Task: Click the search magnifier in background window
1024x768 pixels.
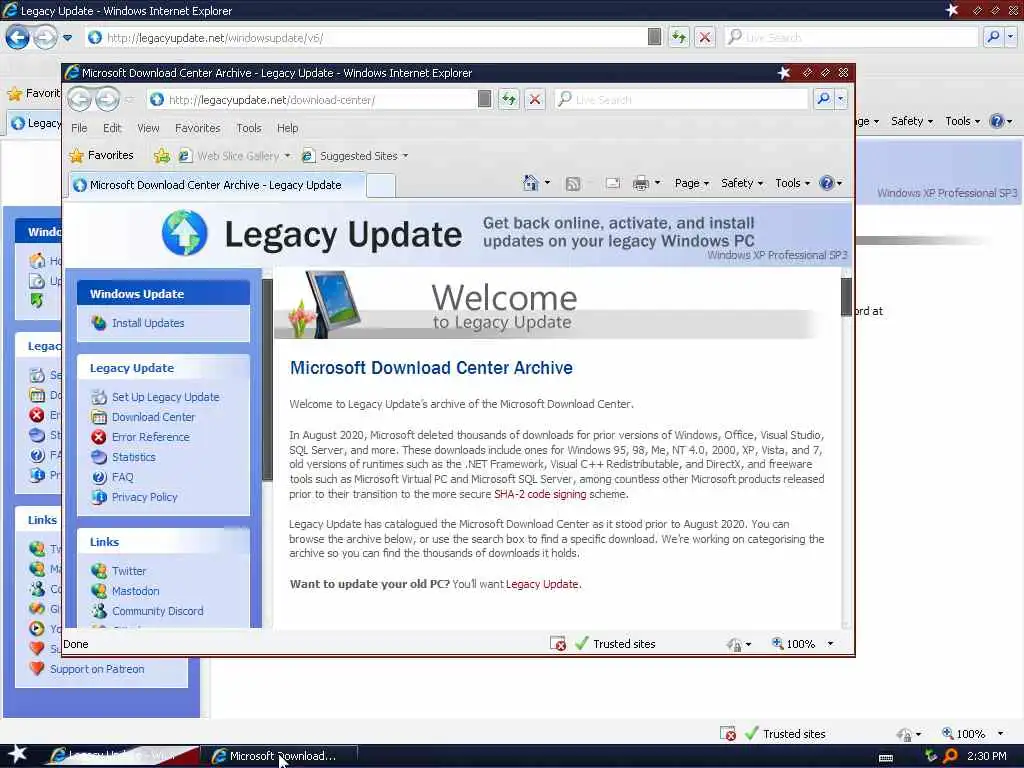Action: [x=993, y=37]
